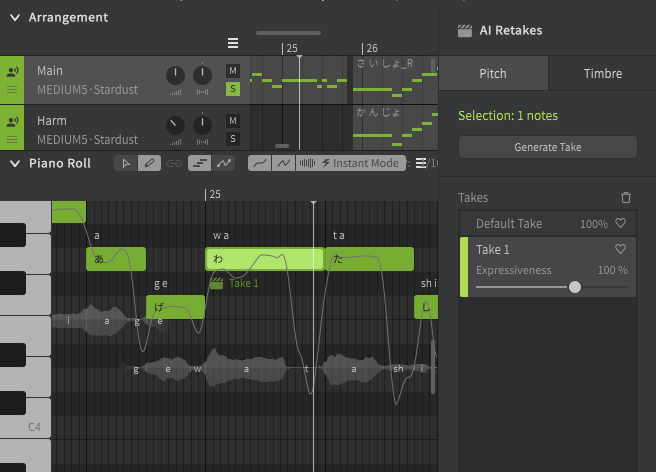Select the げ note
Screen dimensions: 656x472
click(x=175, y=307)
